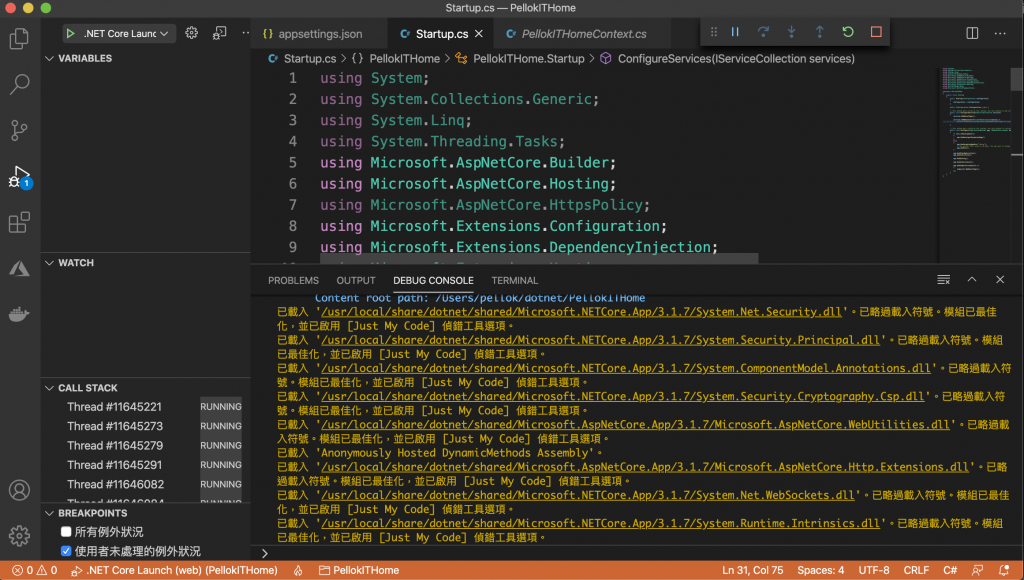1024x580 pixels.
Task: Click .NET Core Launch (web) in status bar
Action: 174,570
